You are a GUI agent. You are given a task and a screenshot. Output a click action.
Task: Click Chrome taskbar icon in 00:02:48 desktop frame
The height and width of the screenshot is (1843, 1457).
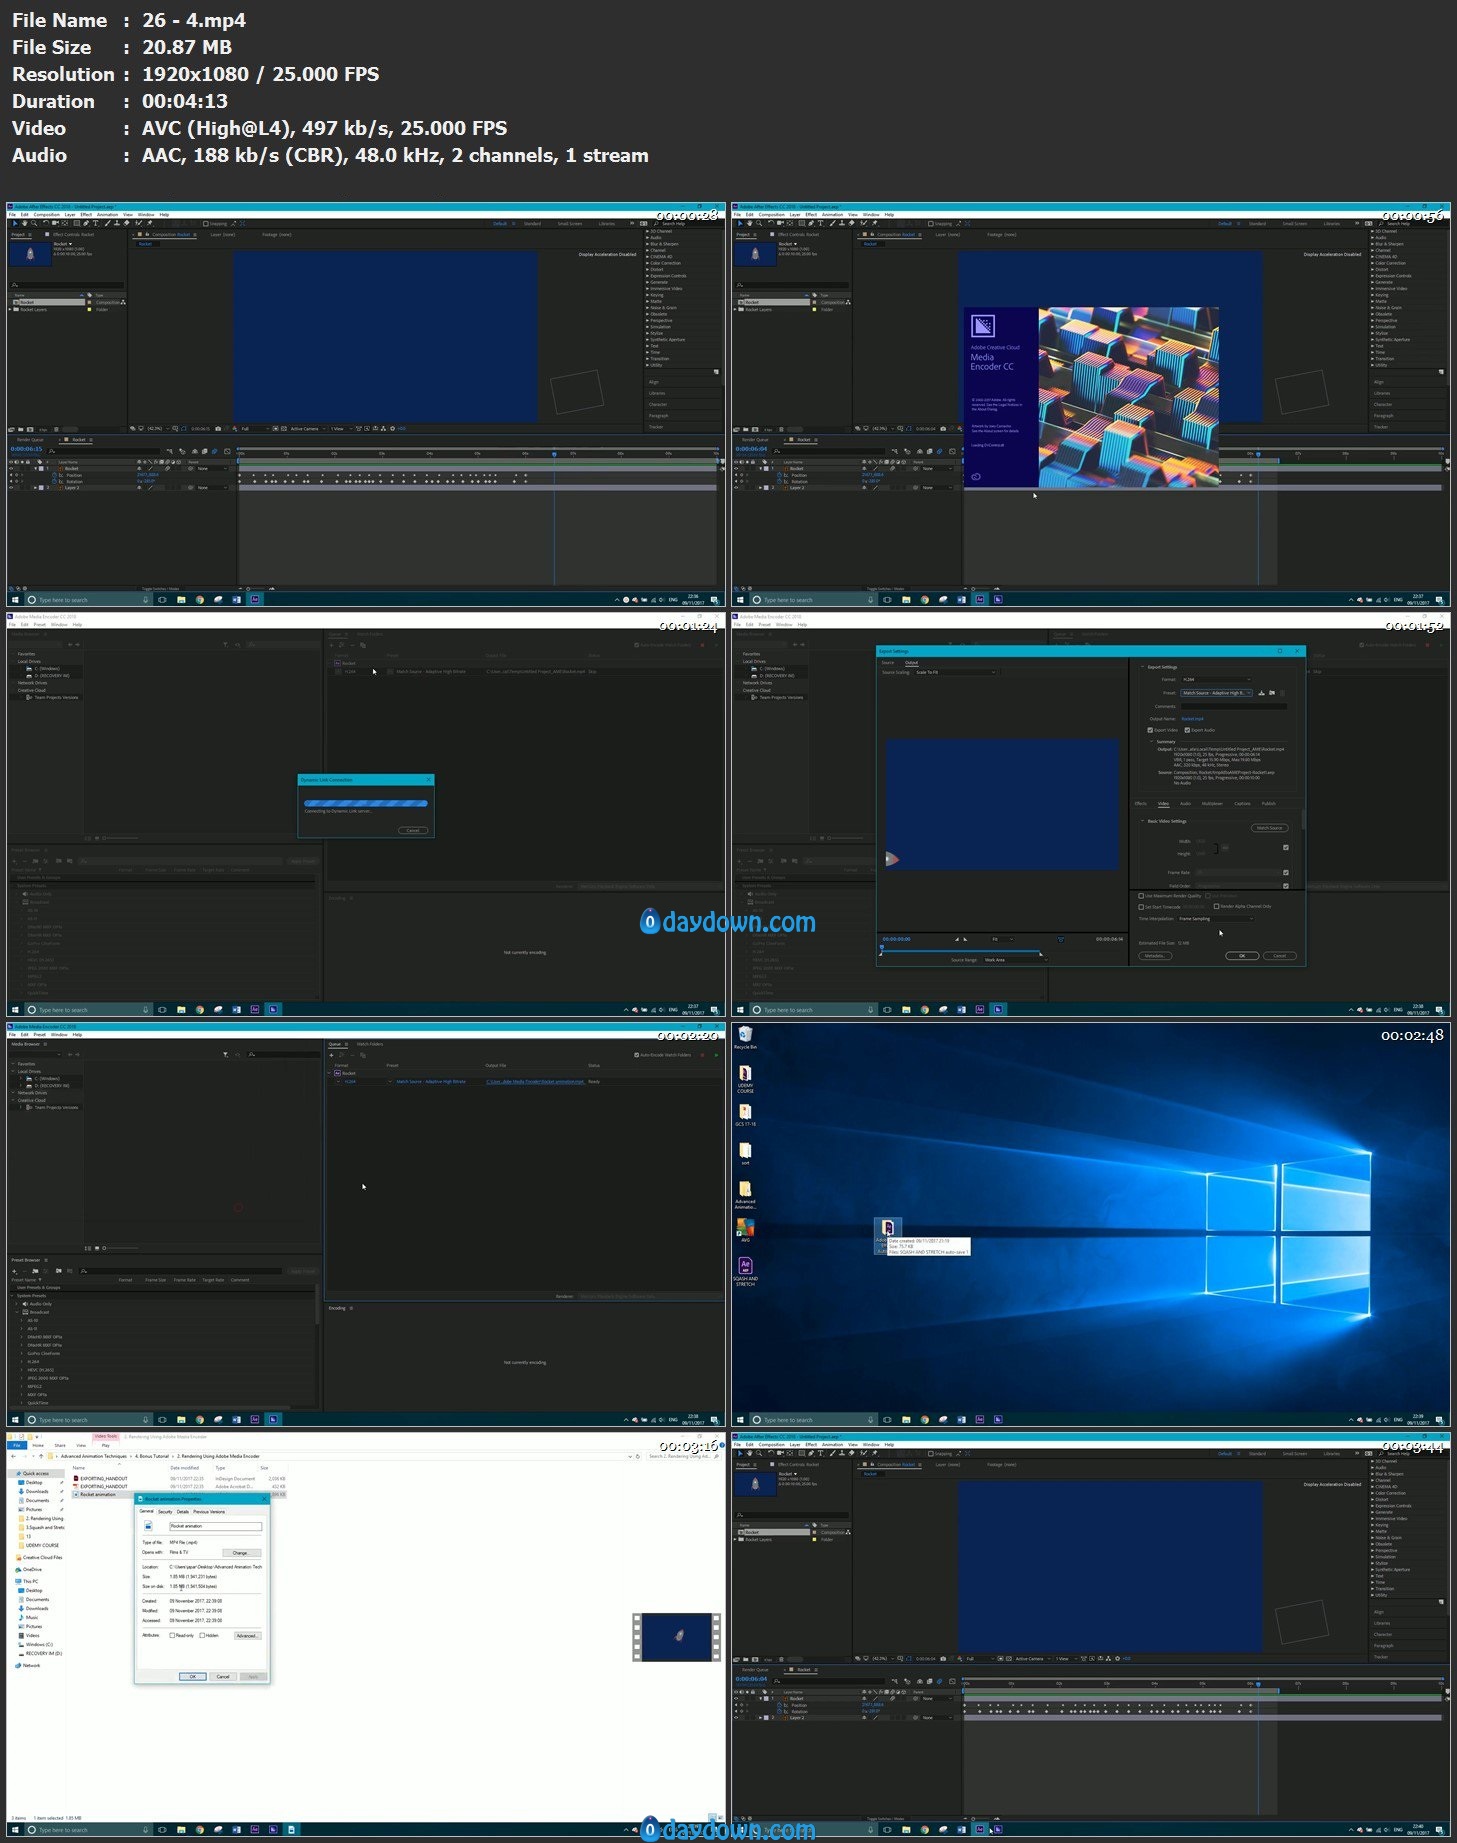tap(924, 1419)
